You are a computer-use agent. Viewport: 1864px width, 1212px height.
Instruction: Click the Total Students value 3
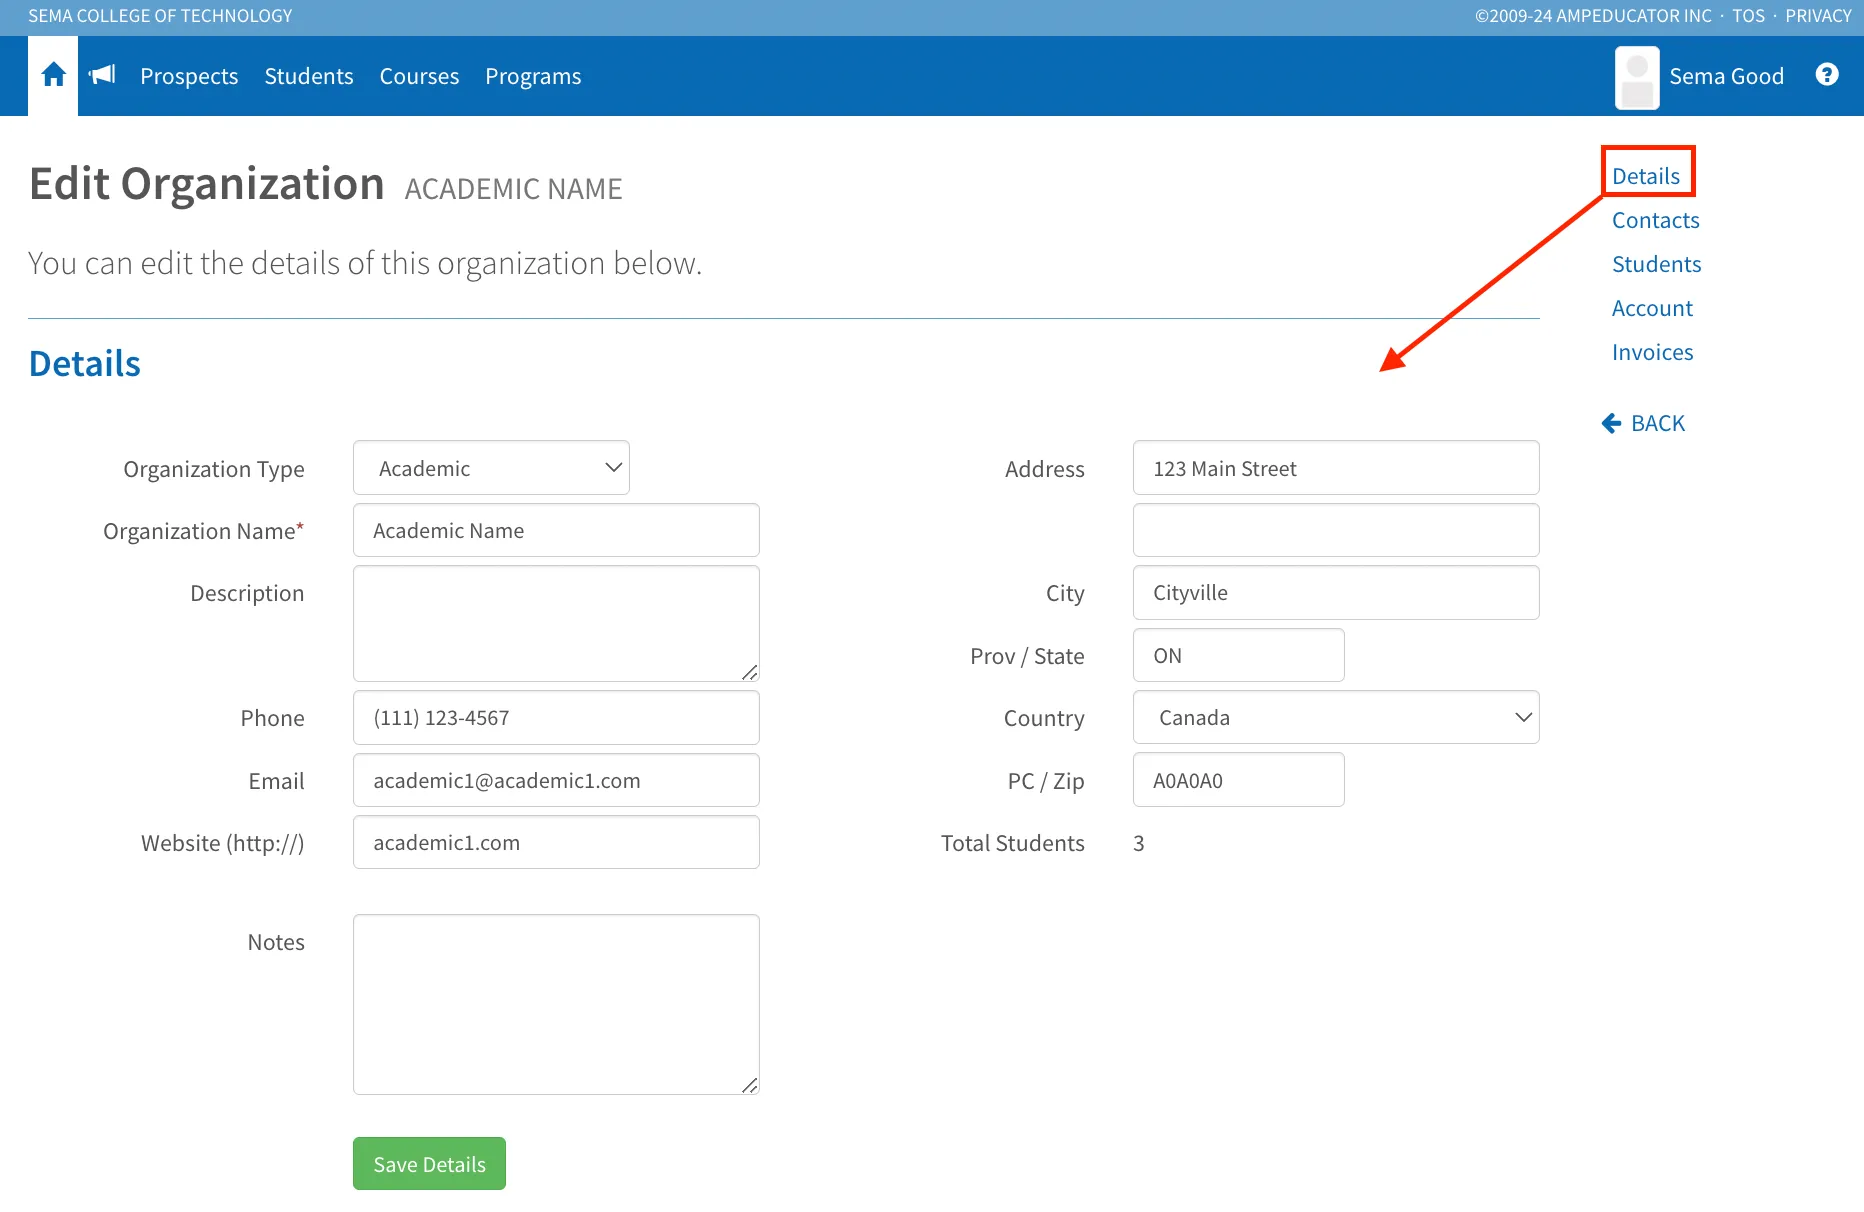coord(1138,843)
